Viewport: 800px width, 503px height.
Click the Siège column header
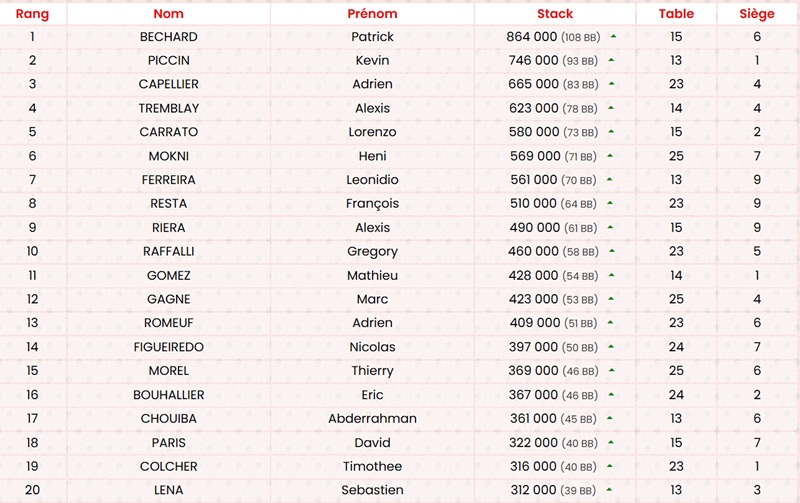[757, 14]
